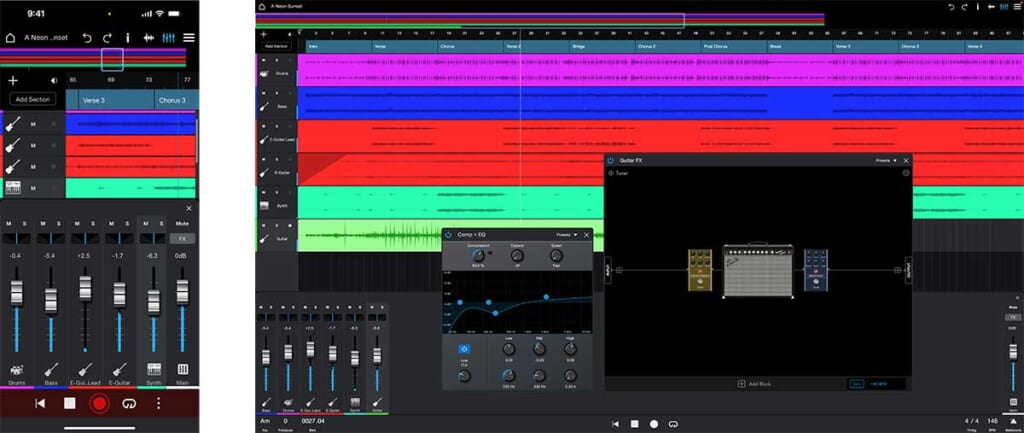Toggle loop playback in phone transport bar
The height and width of the screenshot is (433, 1024).
[x=128, y=404]
